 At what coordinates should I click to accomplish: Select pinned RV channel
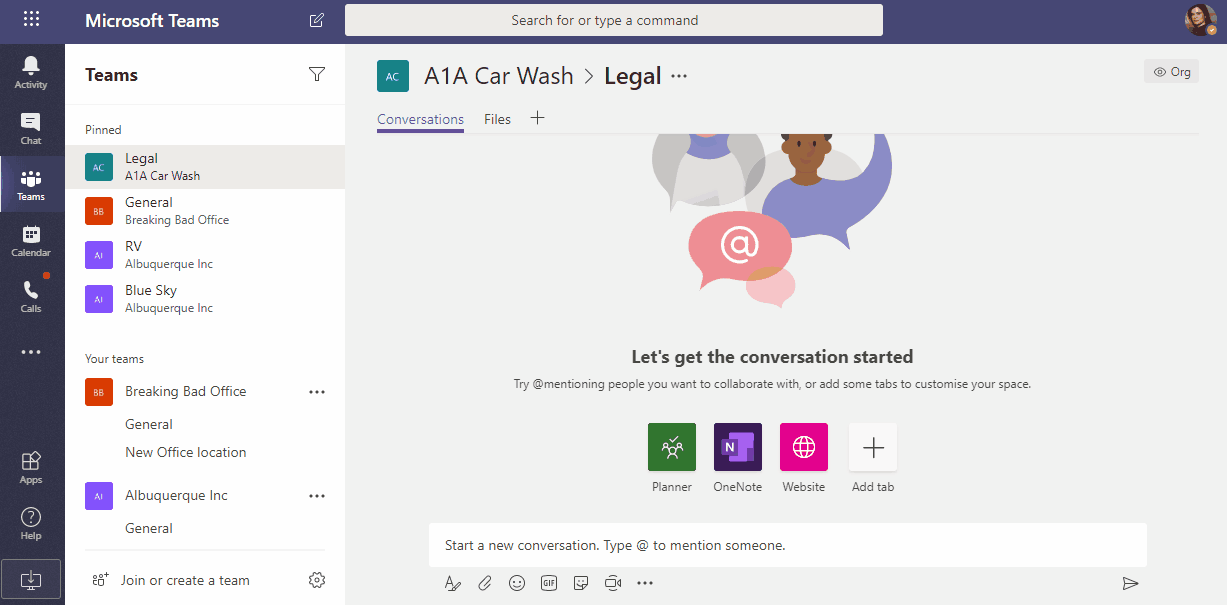[205, 255]
